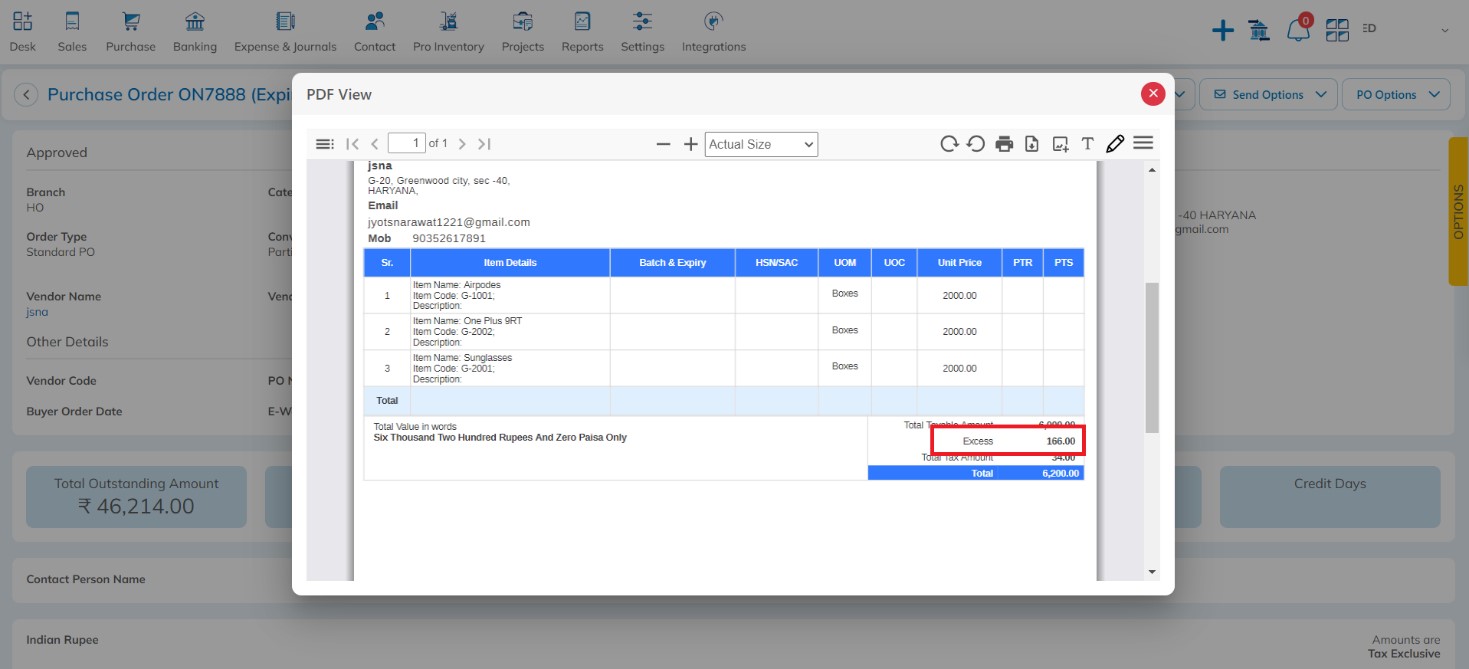Open the Reports menu

582,32
